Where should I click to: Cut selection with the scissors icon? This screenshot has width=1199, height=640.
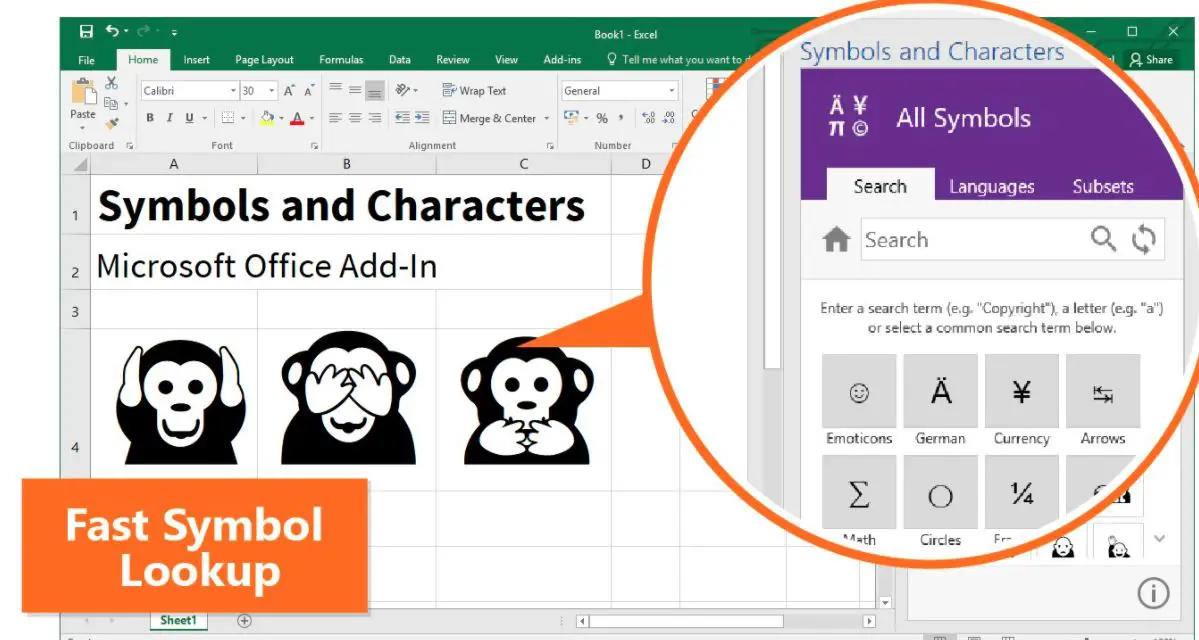click(x=112, y=83)
